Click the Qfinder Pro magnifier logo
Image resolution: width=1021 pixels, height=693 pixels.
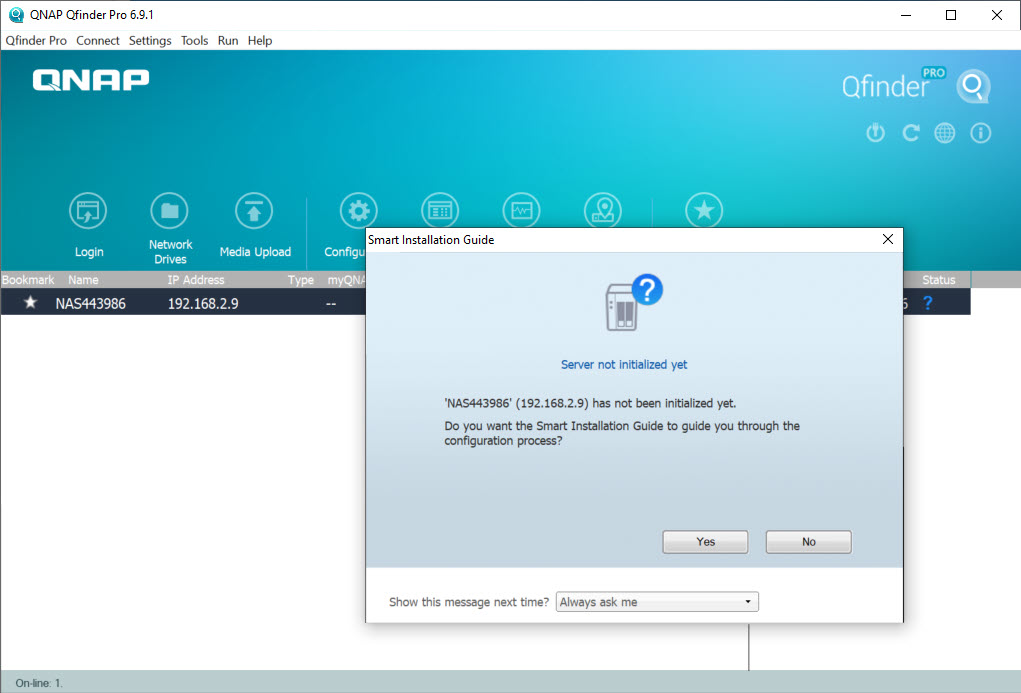pyautogui.click(x=973, y=86)
